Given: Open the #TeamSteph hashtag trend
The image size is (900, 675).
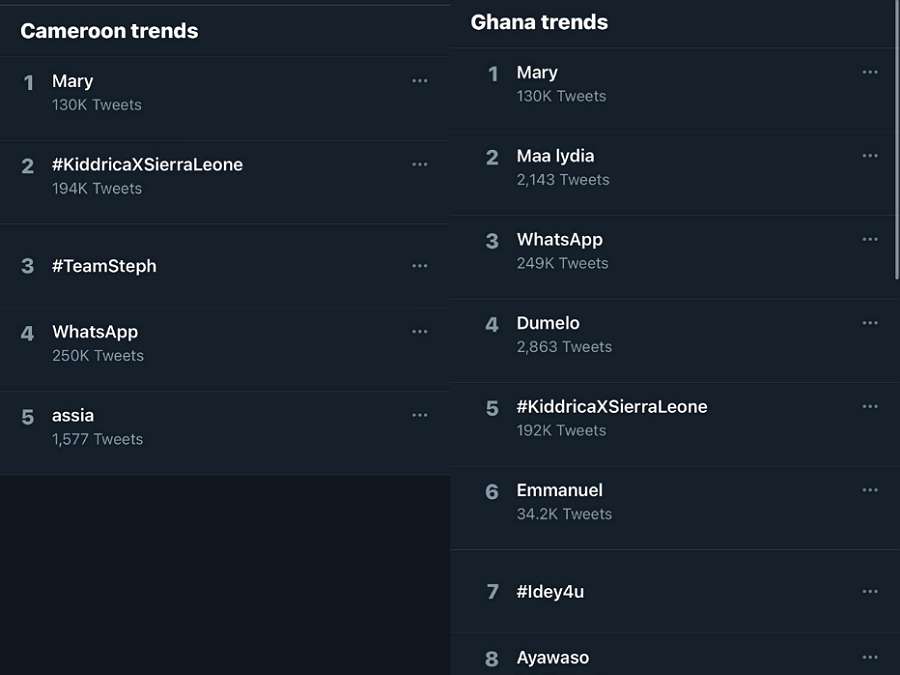Looking at the screenshot, I should tap(104, 266).
